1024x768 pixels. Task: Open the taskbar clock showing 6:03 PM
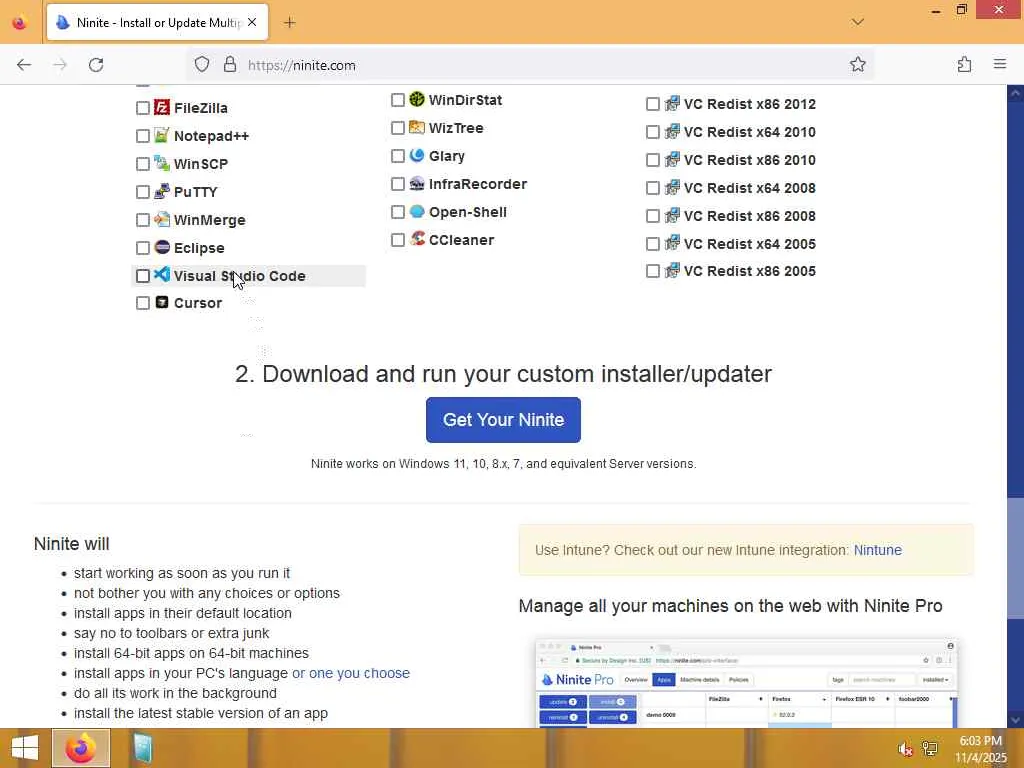pyautogui.click(x=980, y=749)
